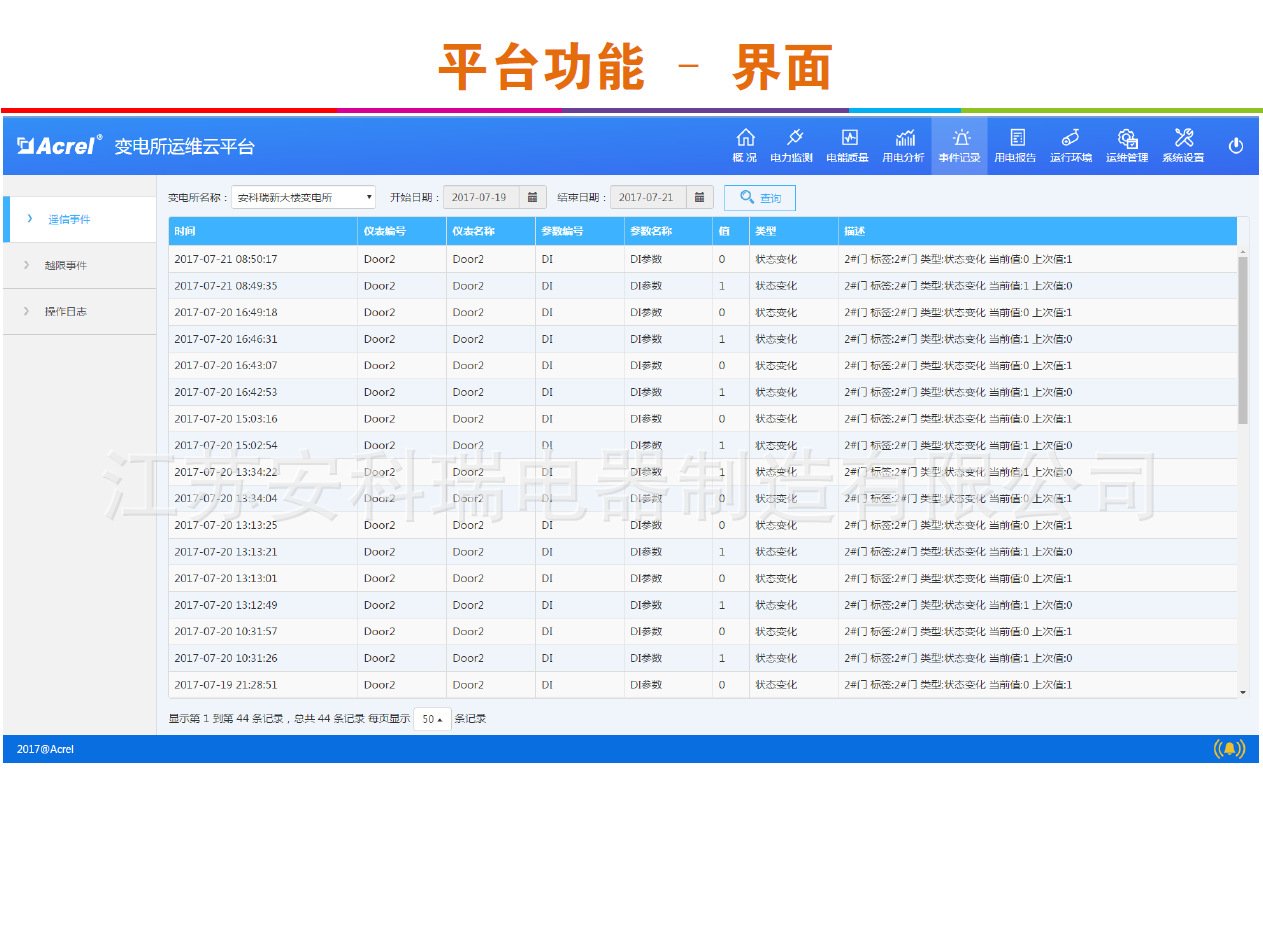The width and height of the screenshot is (1263, 945).
Task: Sort by the 时间 column header
Action: click(x=263, y=231)
